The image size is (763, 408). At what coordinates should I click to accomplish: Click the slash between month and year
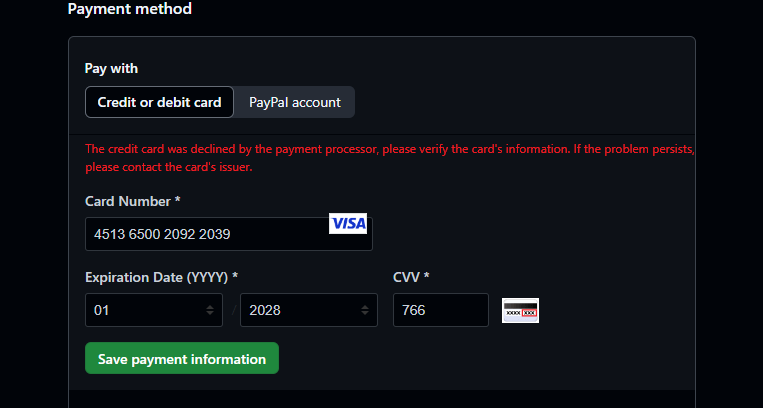234,310
